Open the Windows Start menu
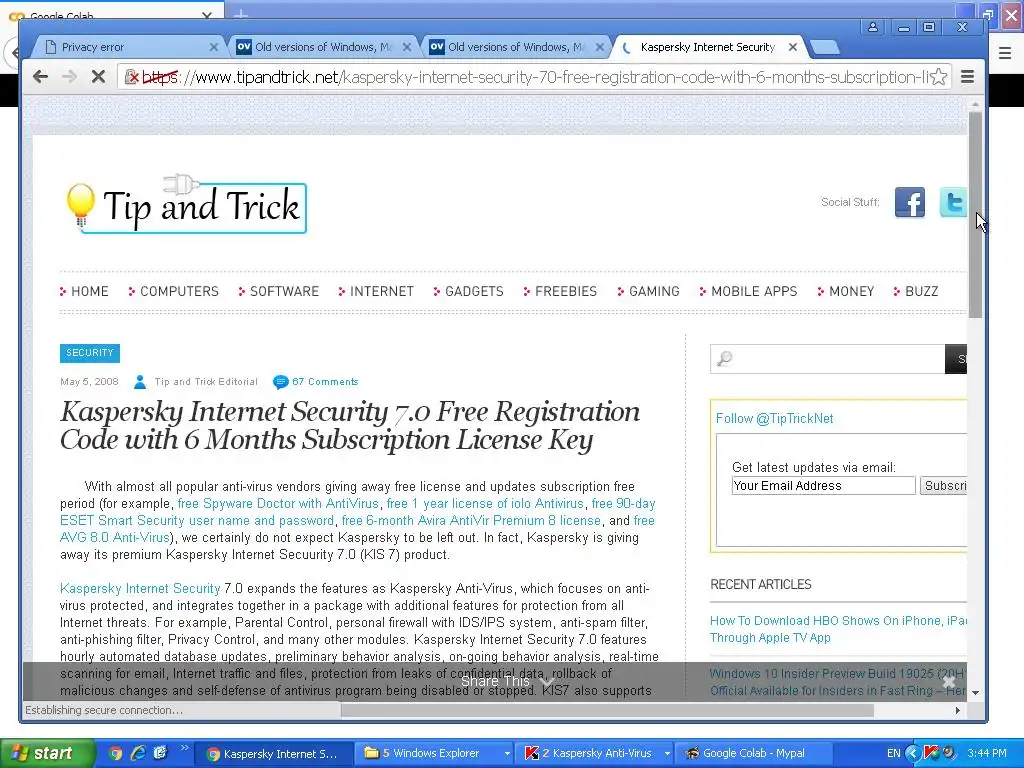1024x768 pixels. [x=46, y=754]
